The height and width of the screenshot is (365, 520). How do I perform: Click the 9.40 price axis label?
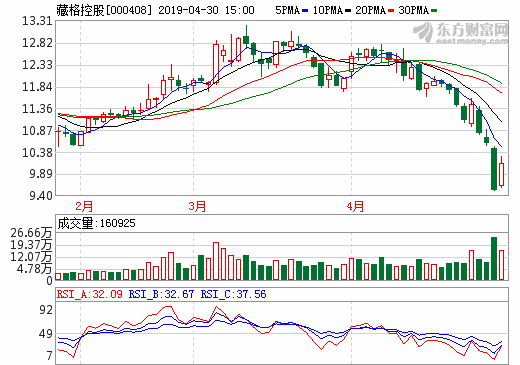41,196
